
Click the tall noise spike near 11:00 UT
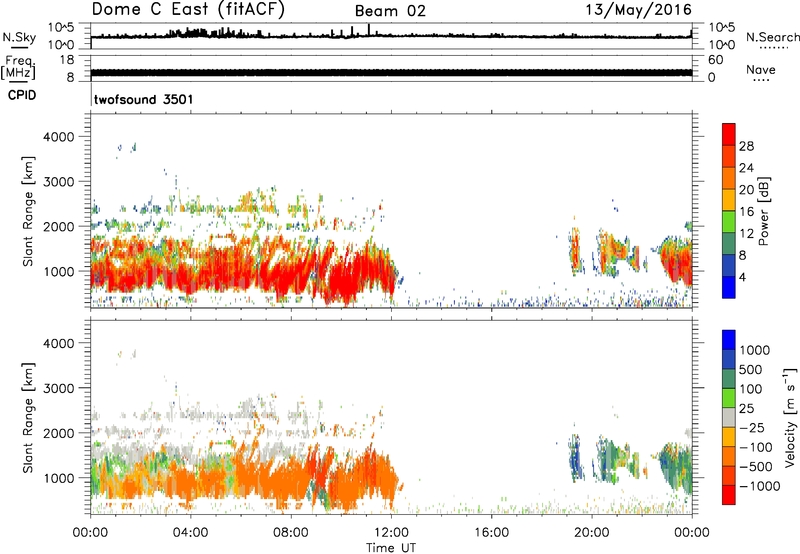pyautogui.click(x=369, y=30)
